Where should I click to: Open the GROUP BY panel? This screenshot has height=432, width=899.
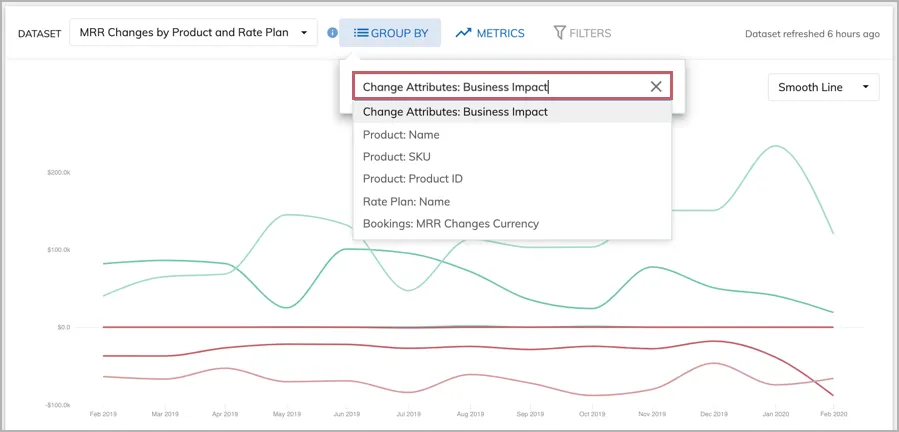coord(390,33)
